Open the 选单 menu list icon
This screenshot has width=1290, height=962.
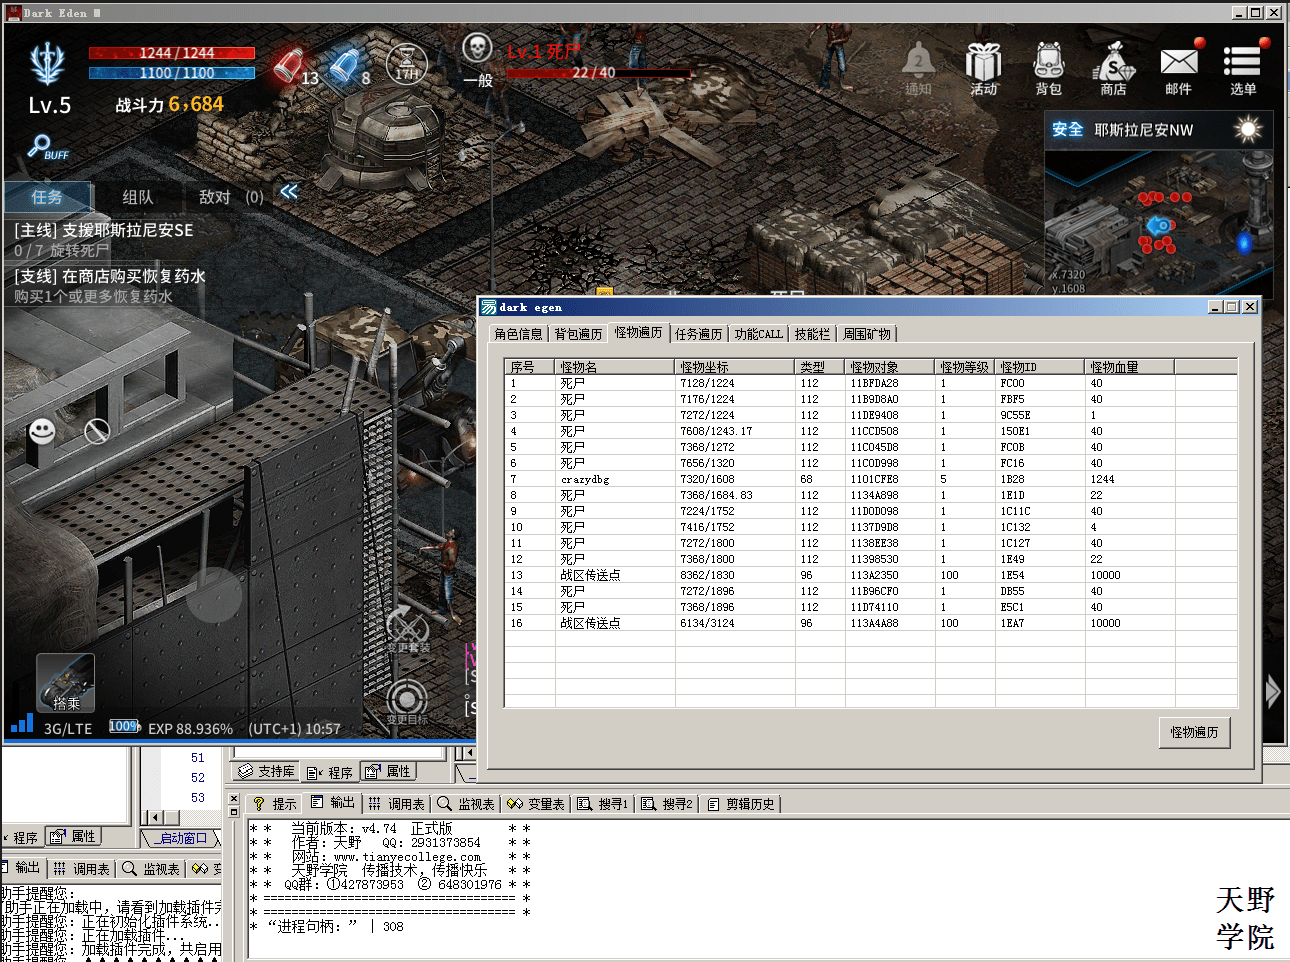pos(1243,67)
